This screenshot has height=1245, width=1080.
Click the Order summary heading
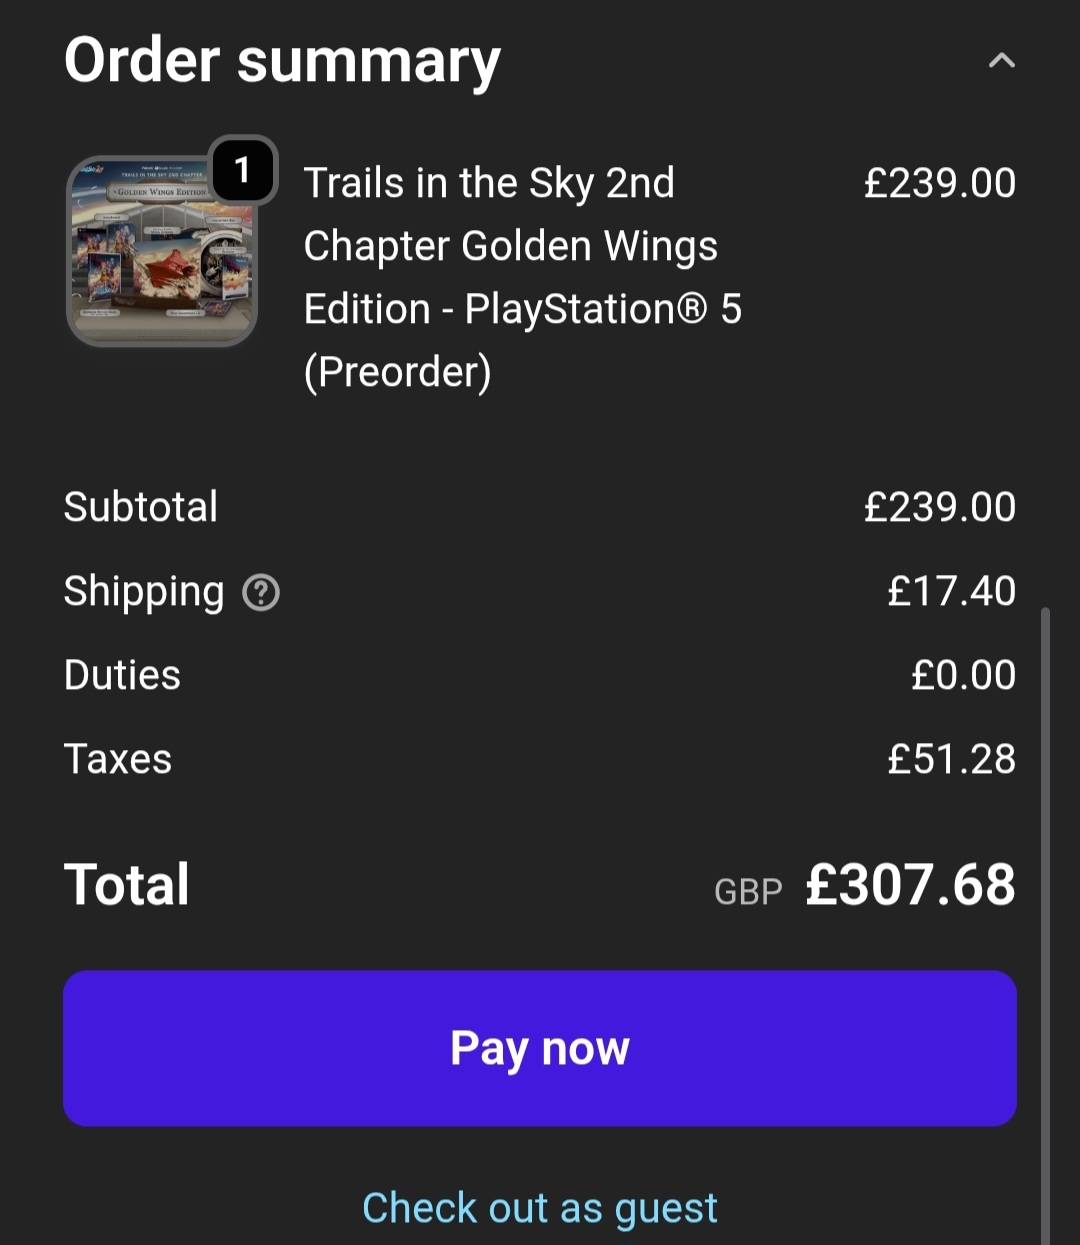(x=282, y=61)
